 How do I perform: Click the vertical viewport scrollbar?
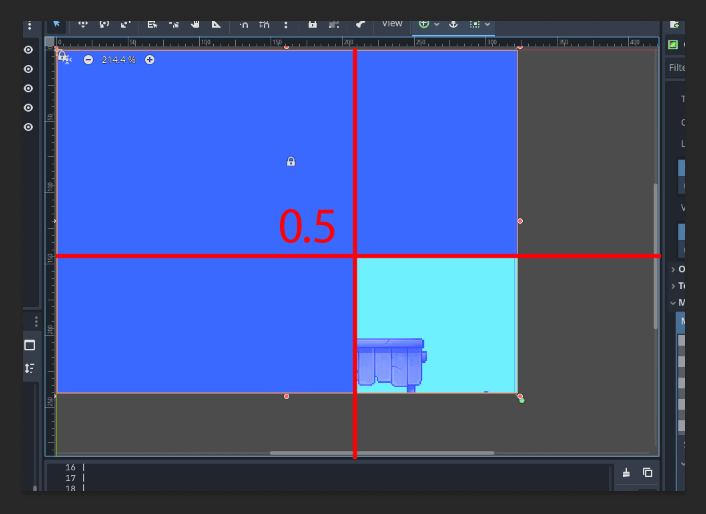[656, 256]
